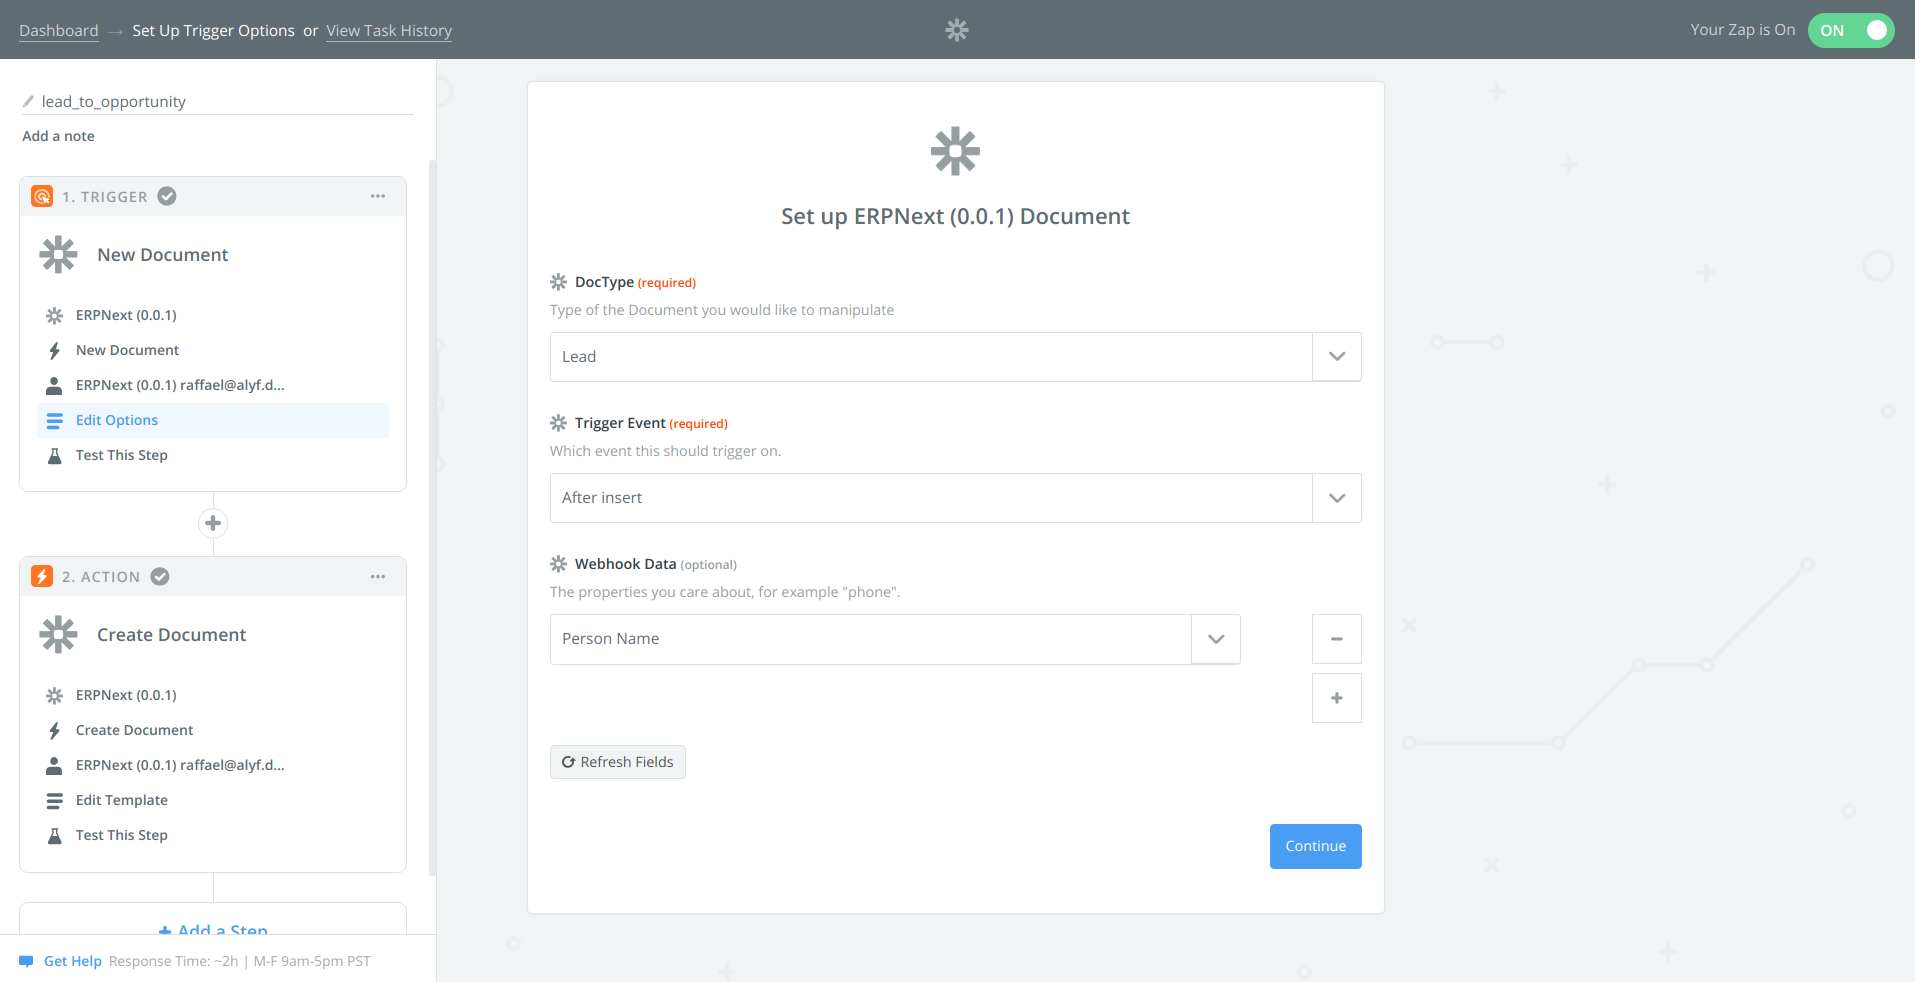
Task: Select ERPNext account raffael under Action
Action: click(x=180, y=765)
